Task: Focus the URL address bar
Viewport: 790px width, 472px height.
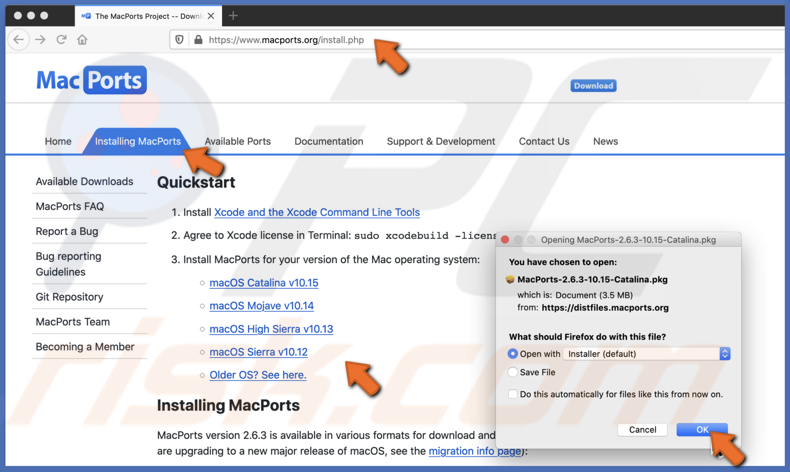Action: point(479,39)
